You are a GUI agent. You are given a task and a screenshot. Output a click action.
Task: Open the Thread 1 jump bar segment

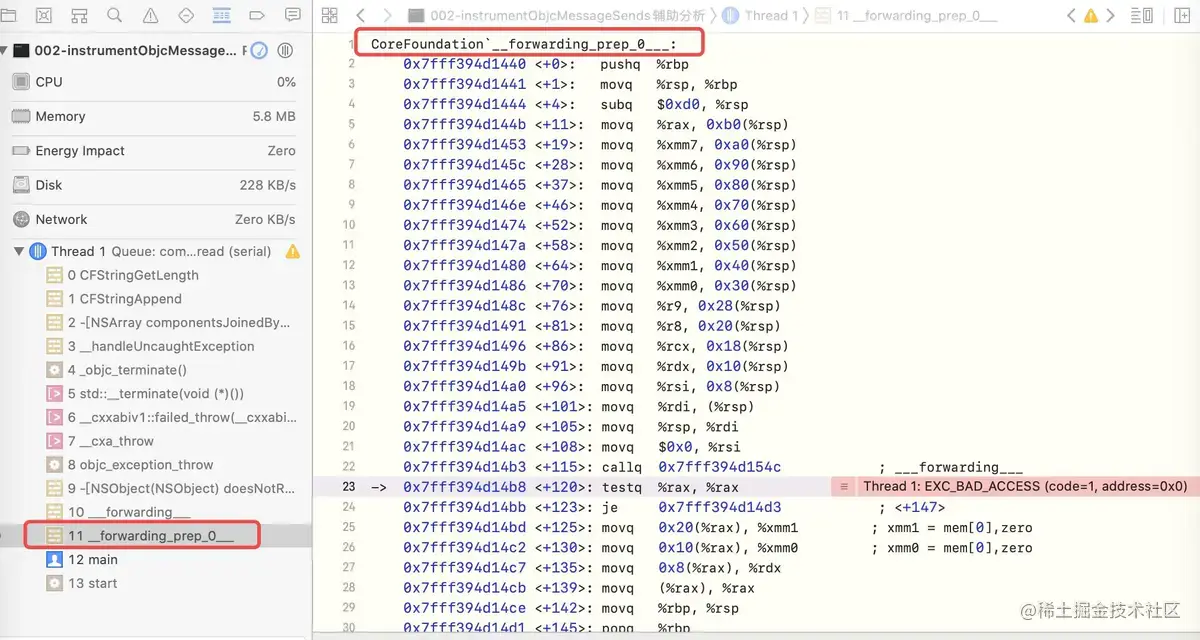[x=760, y=15]
